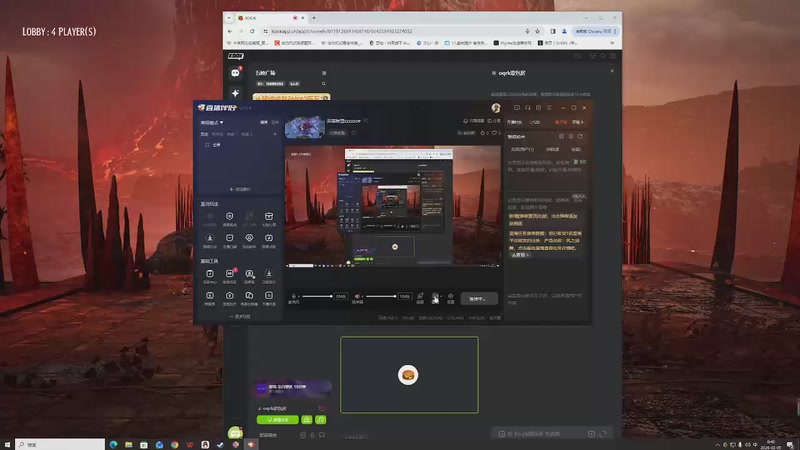Image resolution: width=800 pixels, height=450 pixels.
Task: Open the Chrome three-dot menu
Action: [615, 31]
